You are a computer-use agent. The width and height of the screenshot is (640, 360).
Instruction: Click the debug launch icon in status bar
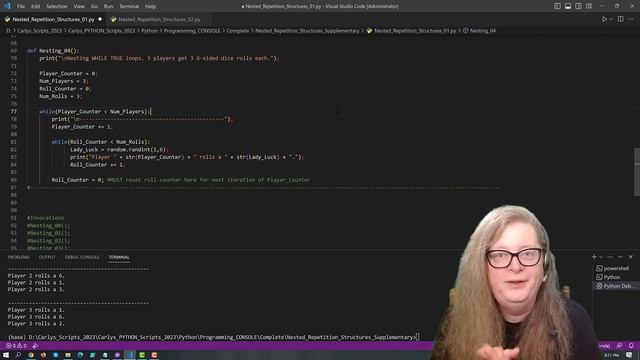35,346
